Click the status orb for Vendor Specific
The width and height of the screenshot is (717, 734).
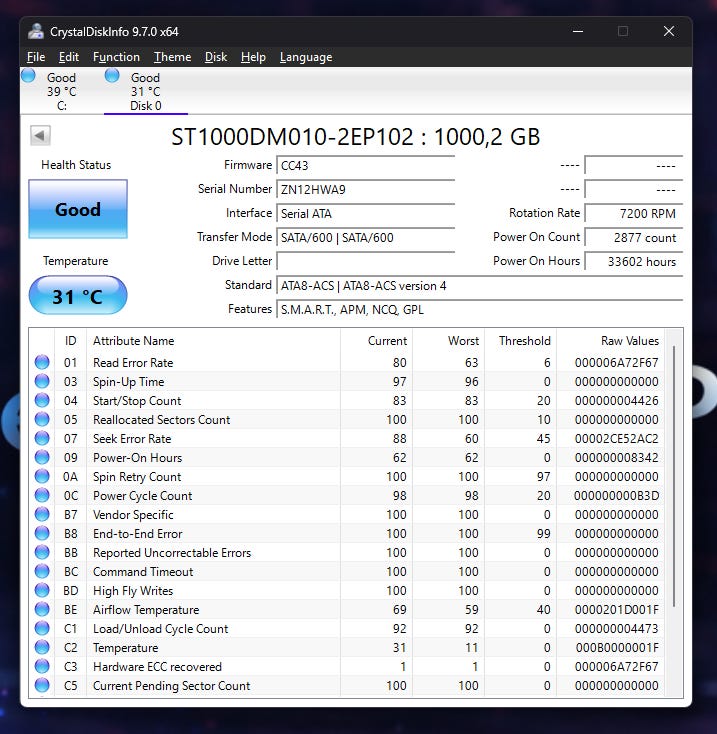pos(42,514)
